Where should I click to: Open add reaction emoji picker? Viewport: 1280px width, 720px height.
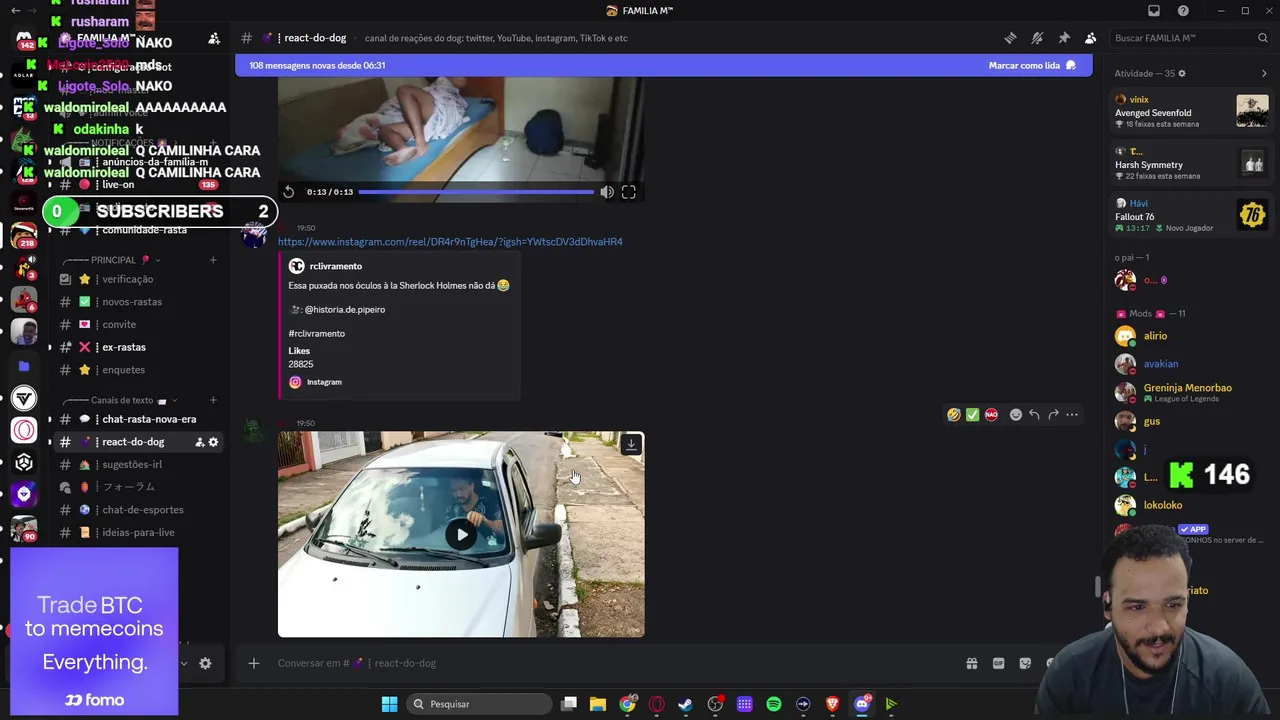pos(1016,415)
